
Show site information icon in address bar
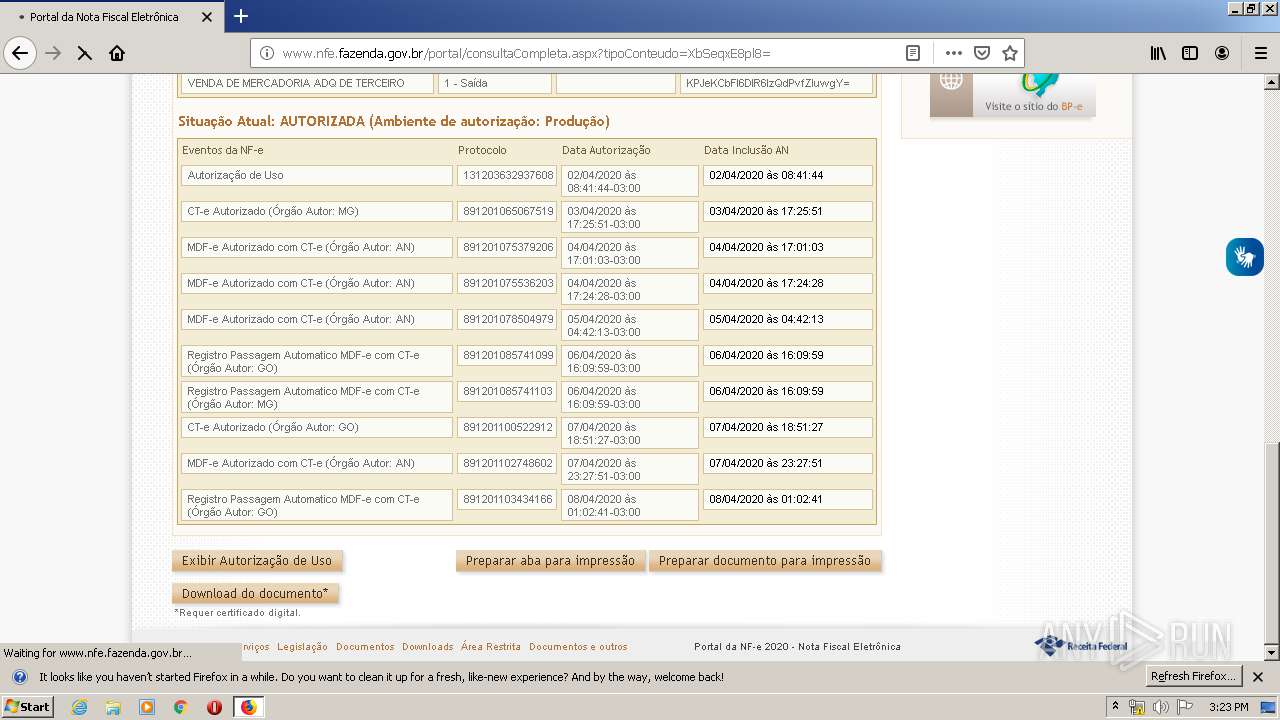click(x=267, y=53)
